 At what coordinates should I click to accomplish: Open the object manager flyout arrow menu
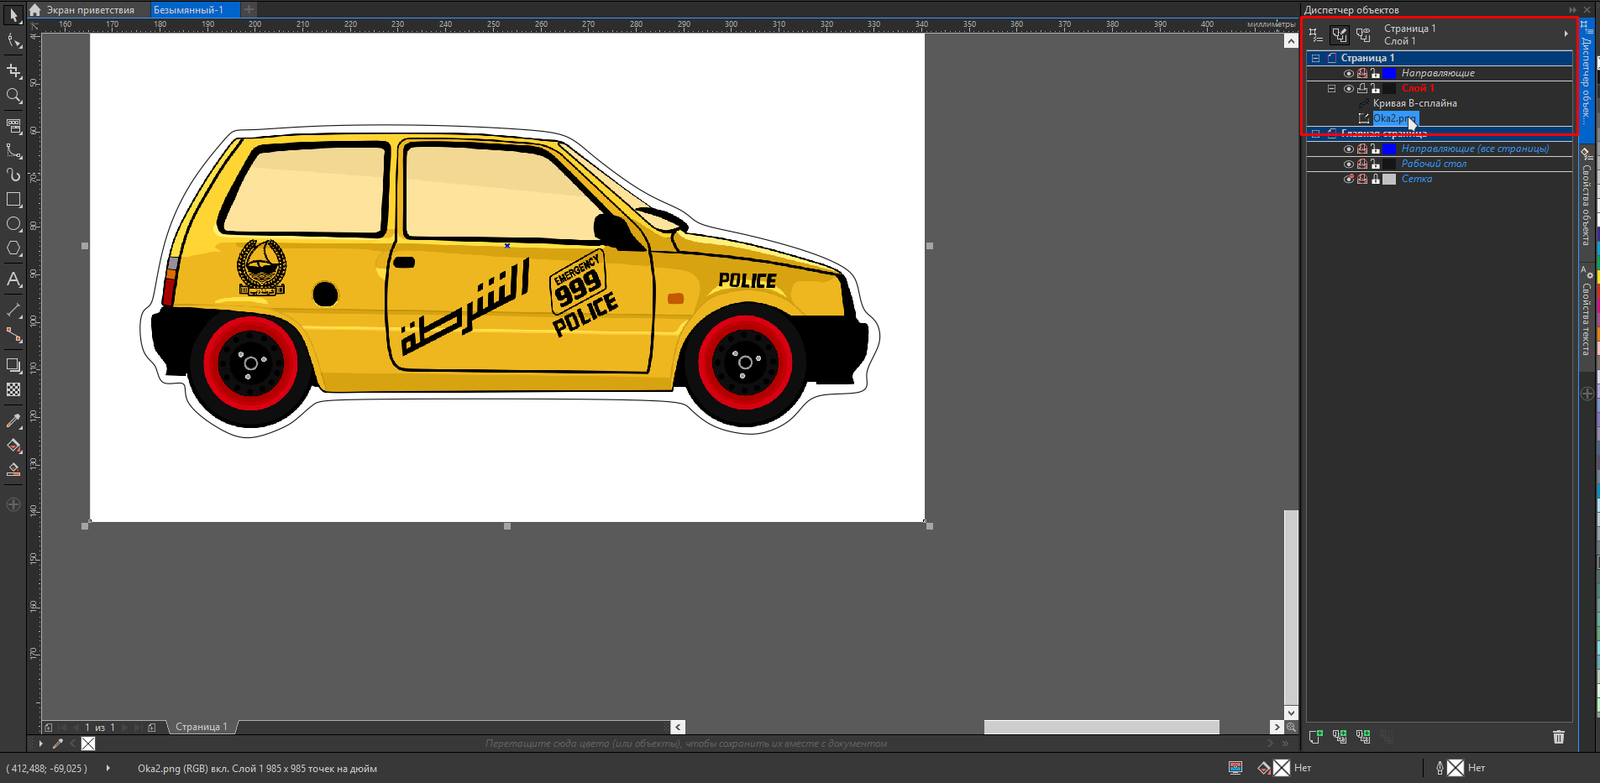[x=1566, y=34]
